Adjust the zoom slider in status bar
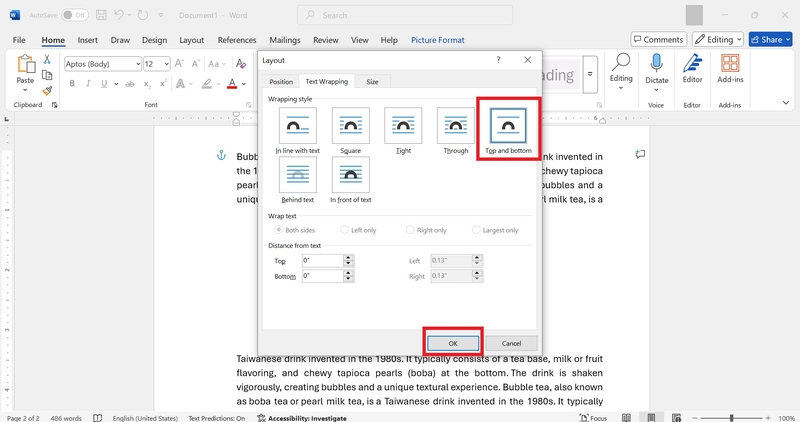Image resolution: width=800 pixels, height=422 pixels. (x=731, y=418)
